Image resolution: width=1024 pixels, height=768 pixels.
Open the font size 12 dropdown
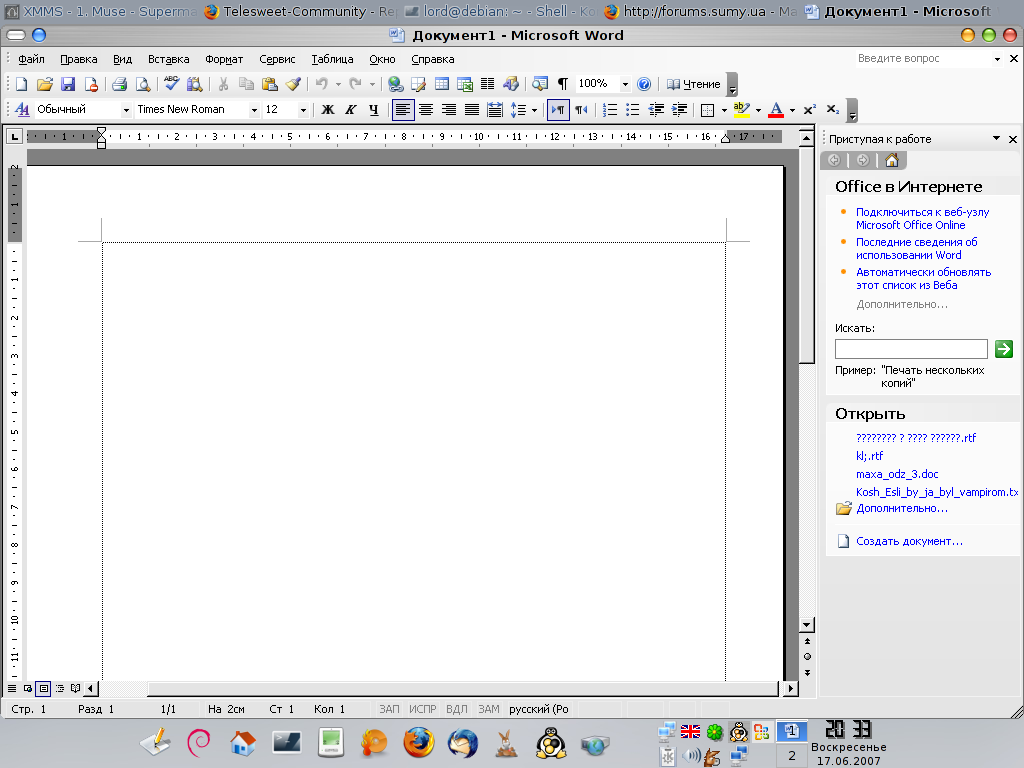303,110
